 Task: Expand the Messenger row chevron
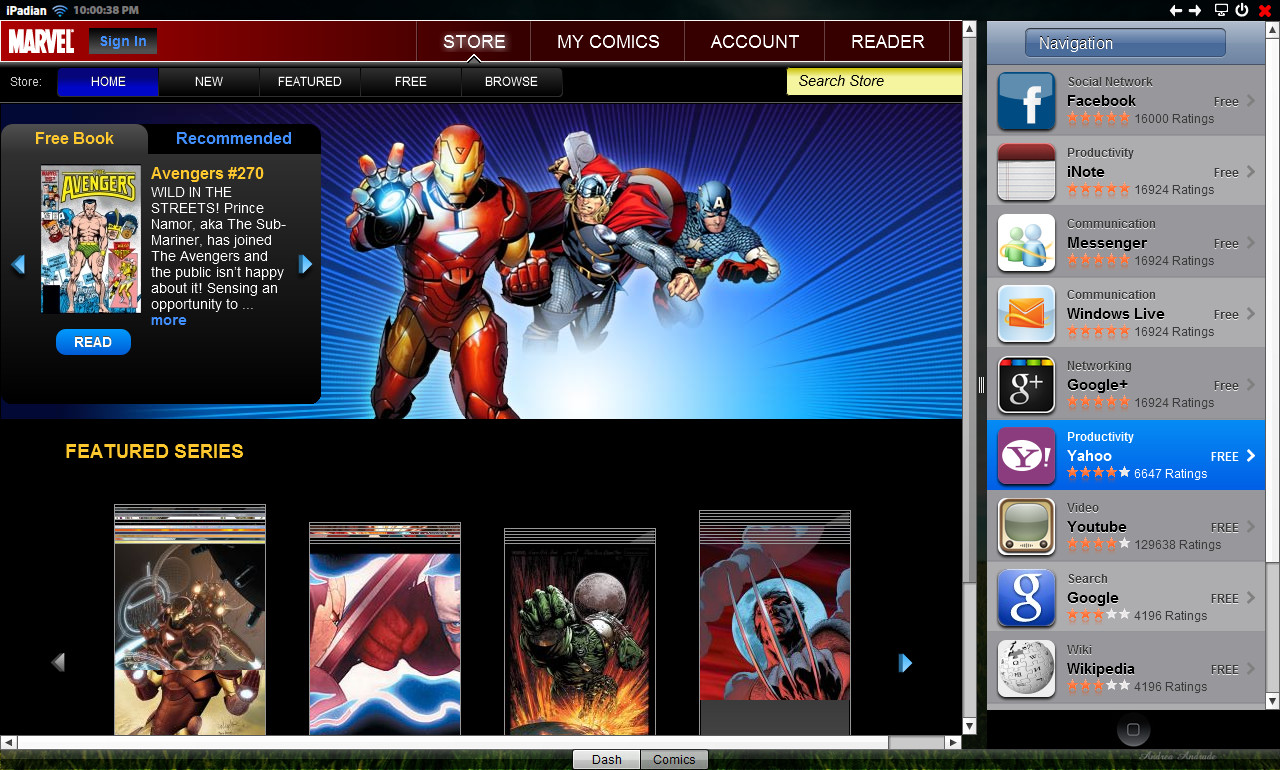[x=1250, y=243]
